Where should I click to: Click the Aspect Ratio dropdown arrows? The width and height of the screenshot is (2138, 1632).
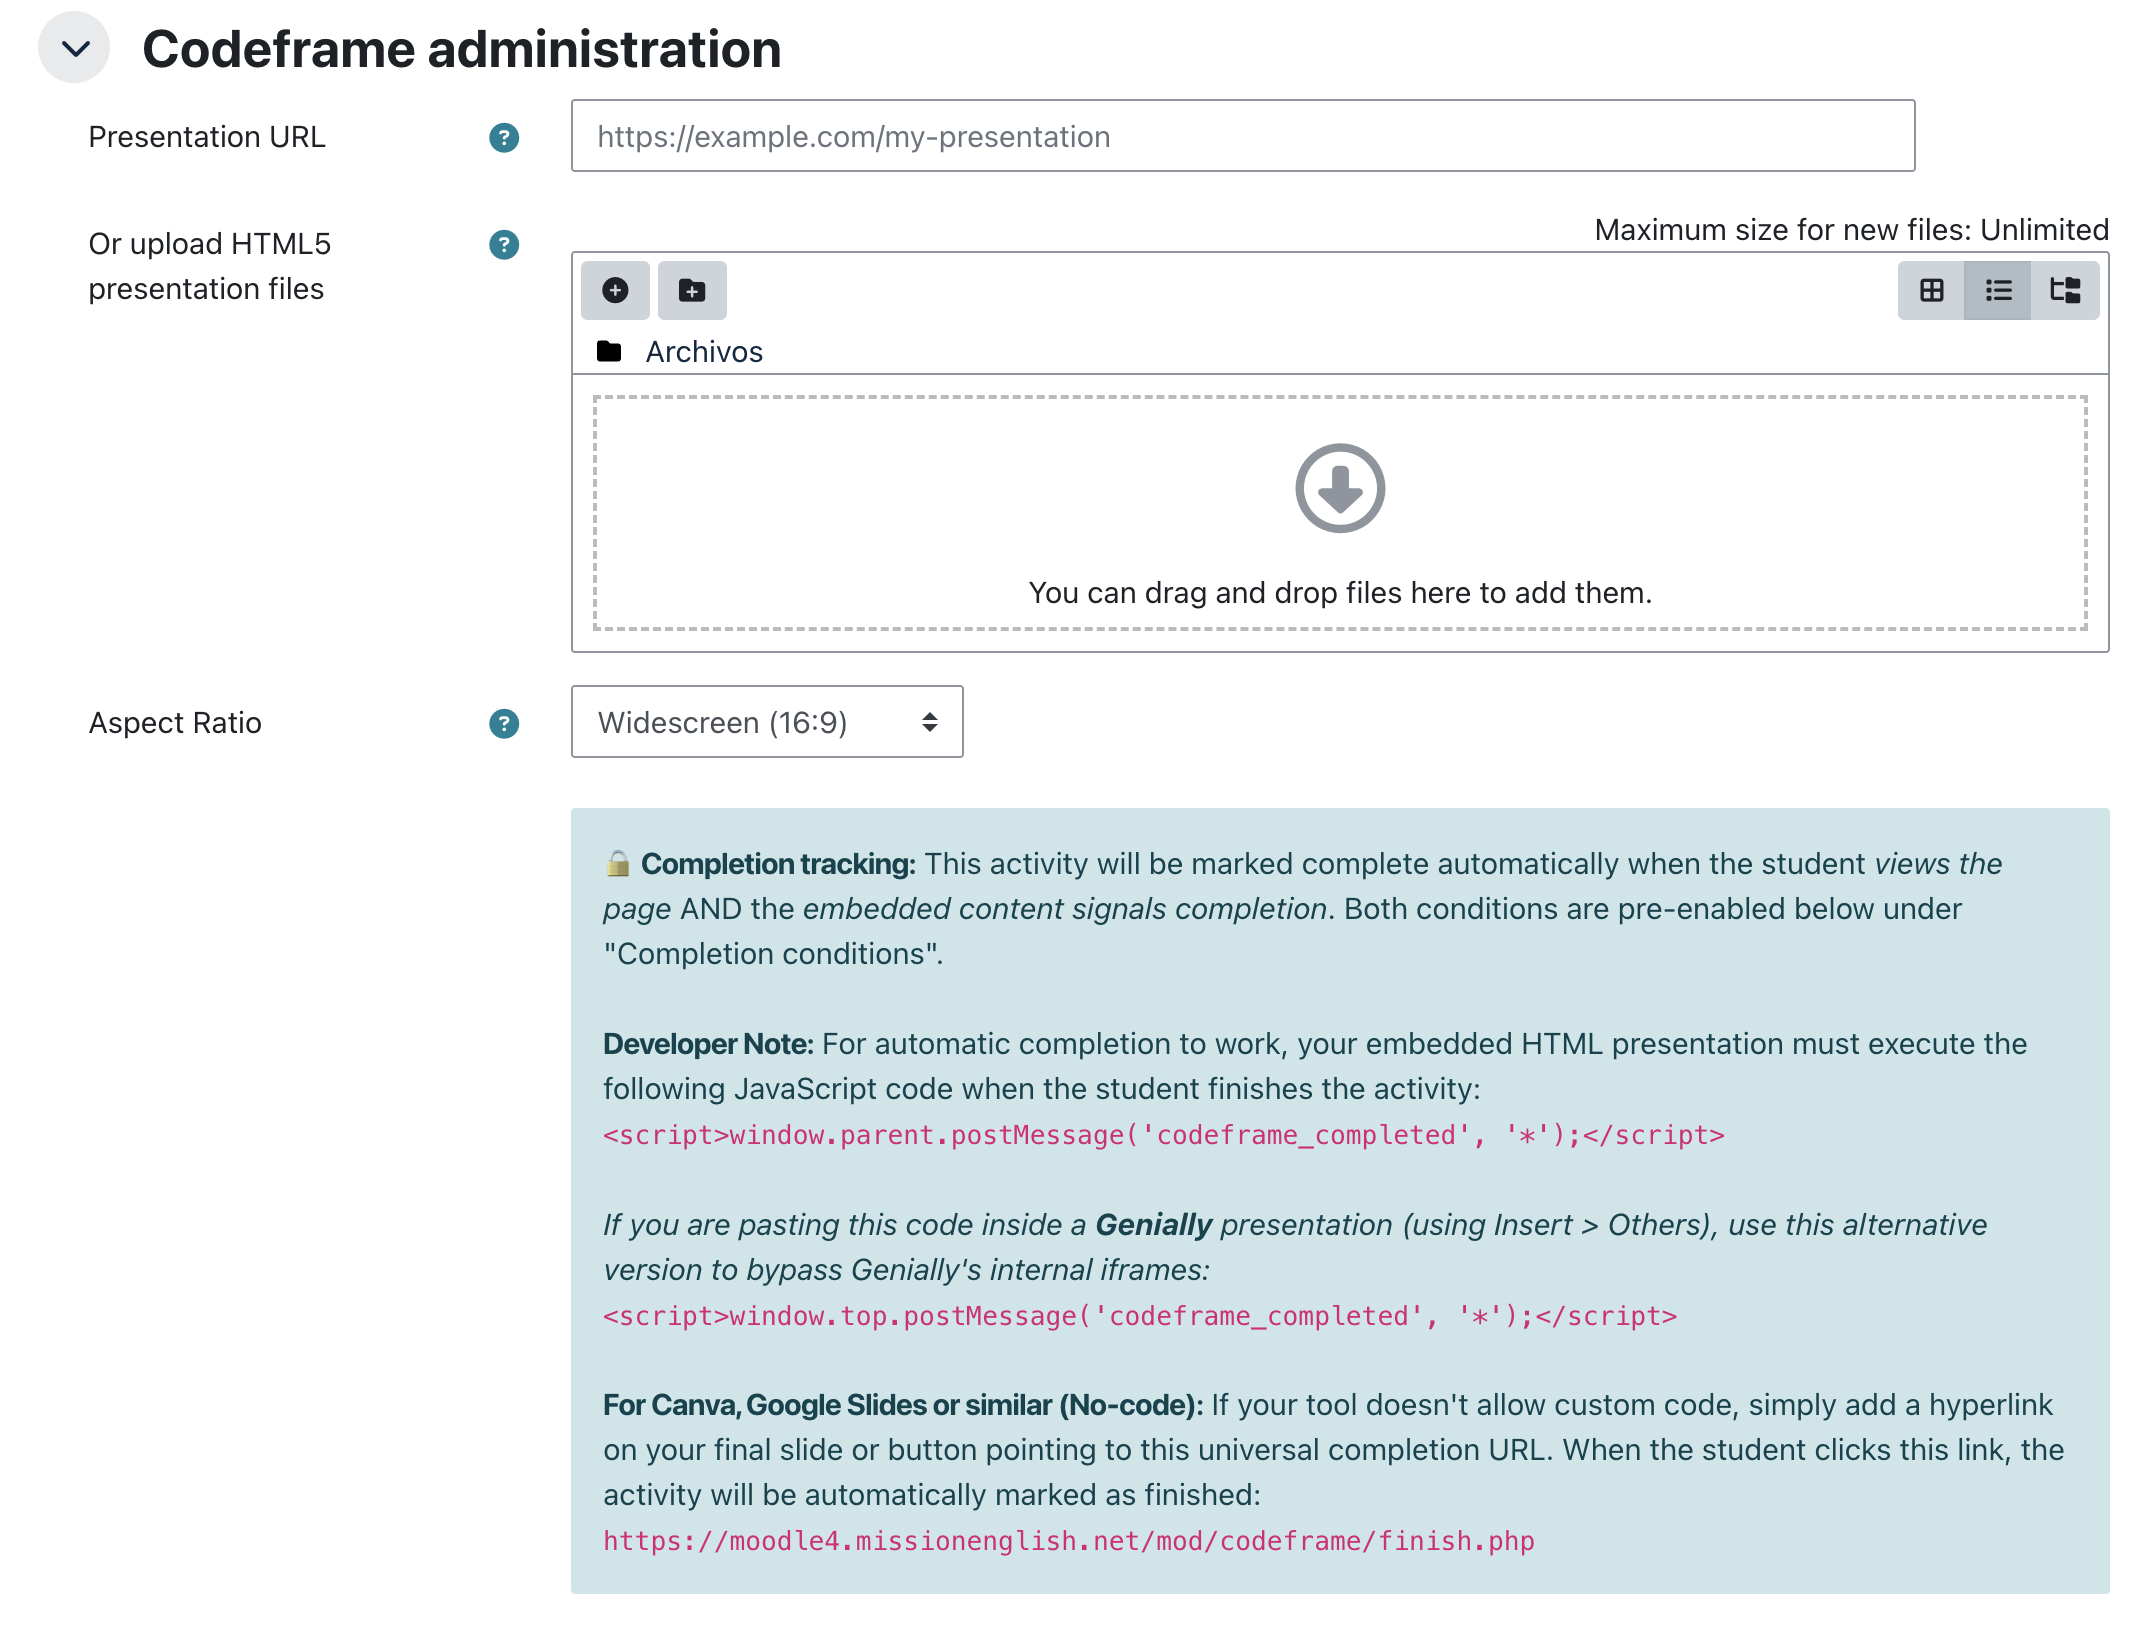(x=930, y=722)
